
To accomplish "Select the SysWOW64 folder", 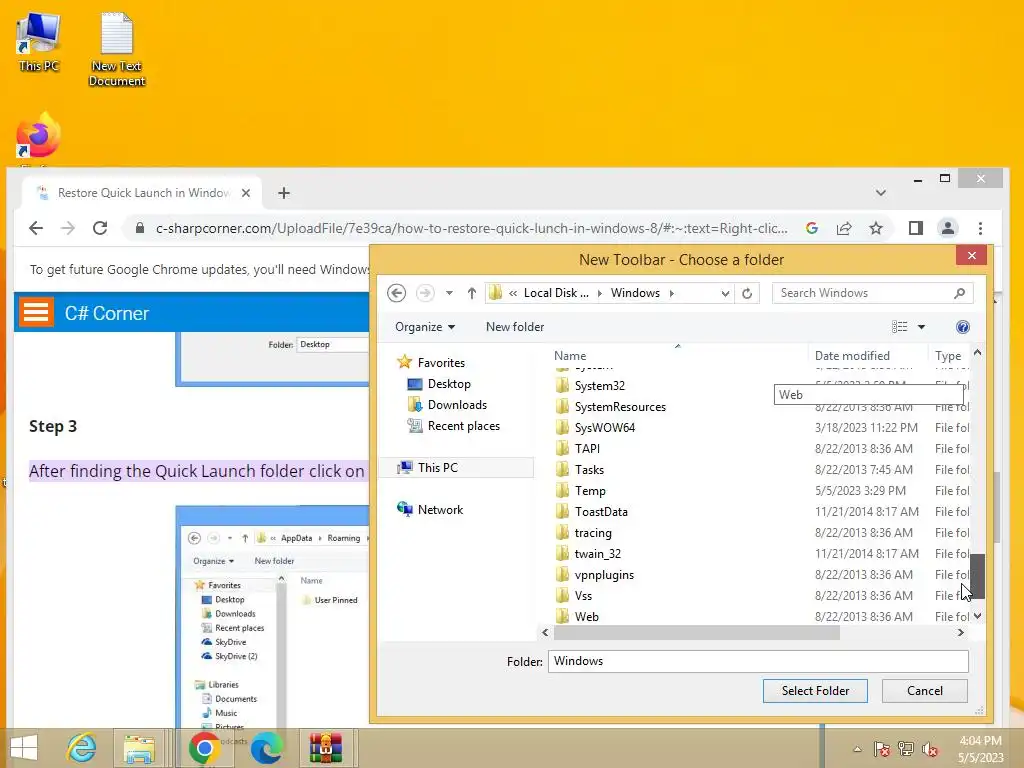I will (605, 428).
